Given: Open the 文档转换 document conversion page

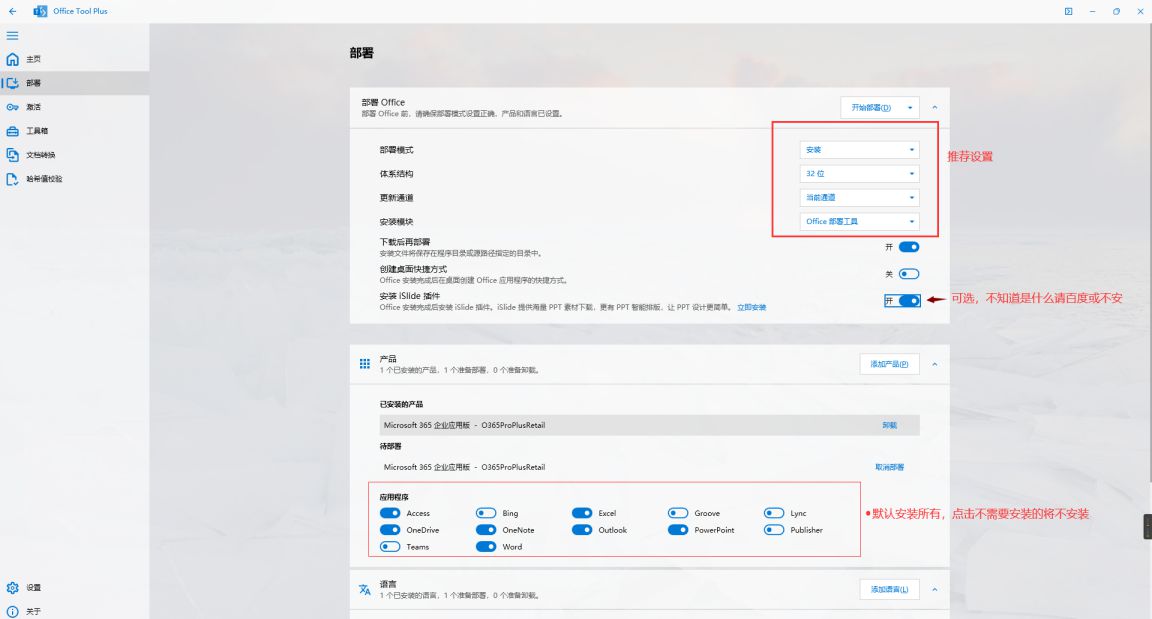Looking at the screenshot, I should pos(74,155).
